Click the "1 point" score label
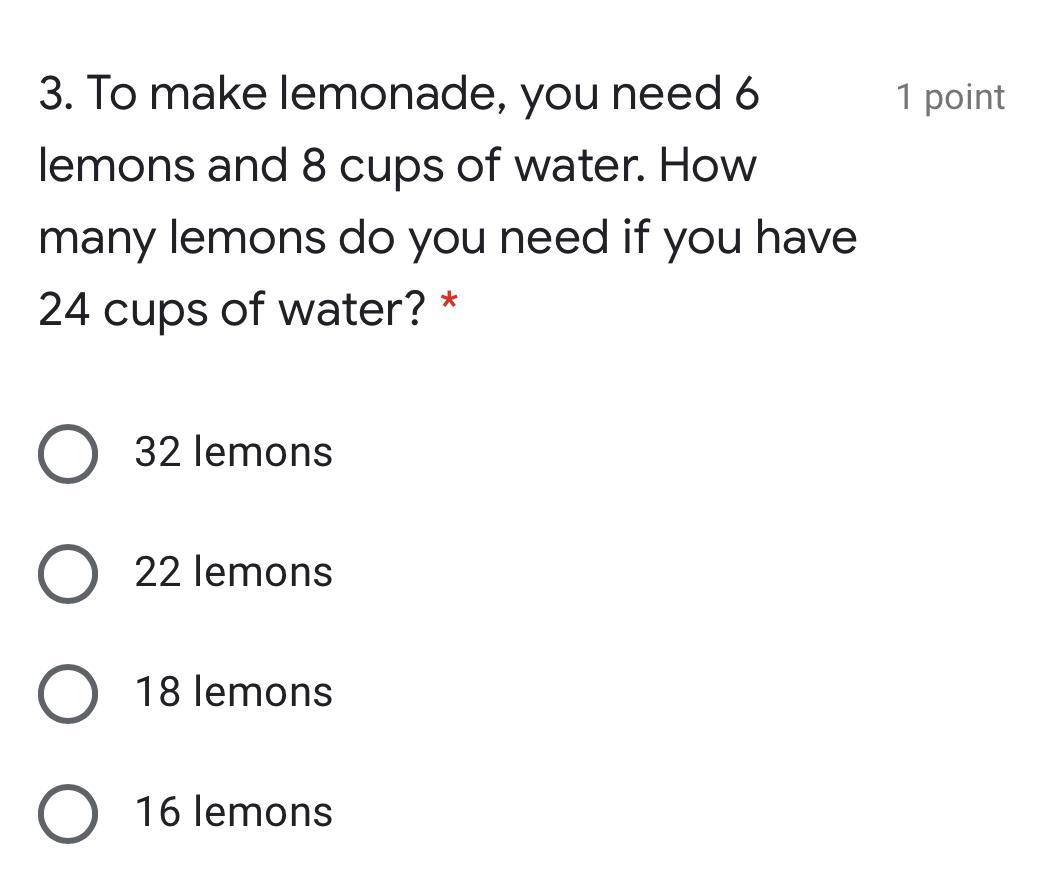Viewport: 1053px width, 896px height. tap(949, 97)
